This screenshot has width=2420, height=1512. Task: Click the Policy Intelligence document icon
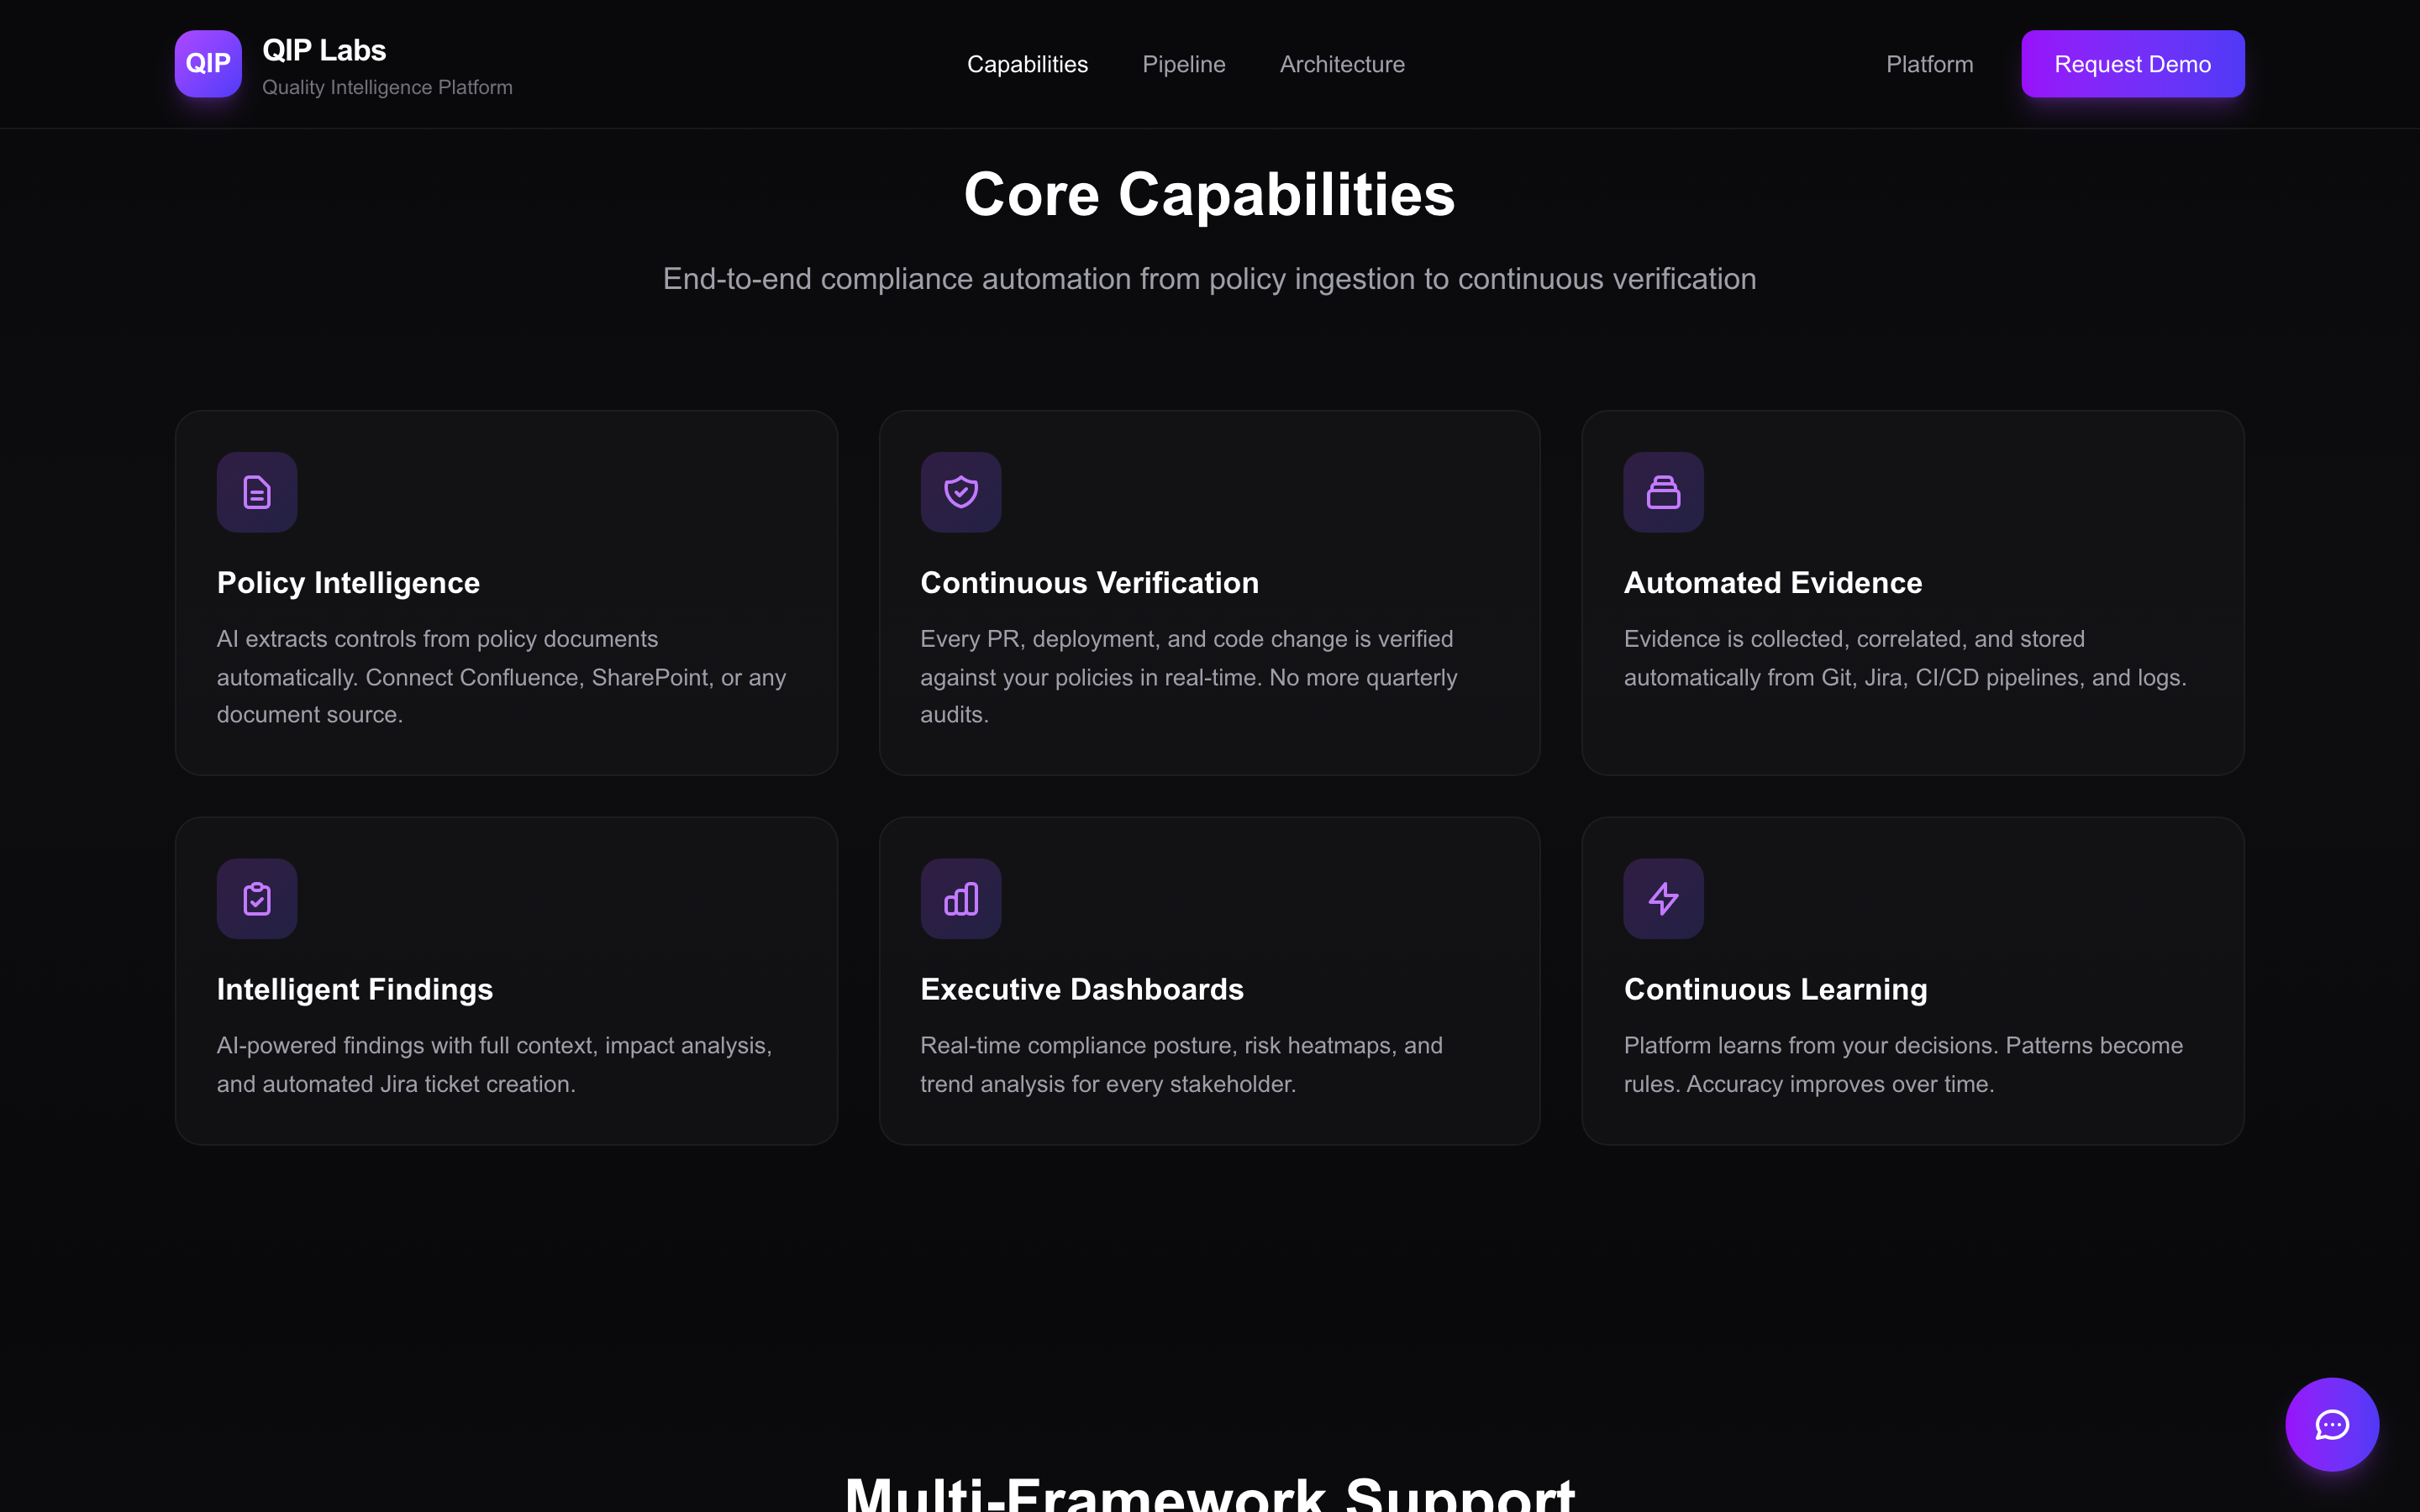pos(257,492)
